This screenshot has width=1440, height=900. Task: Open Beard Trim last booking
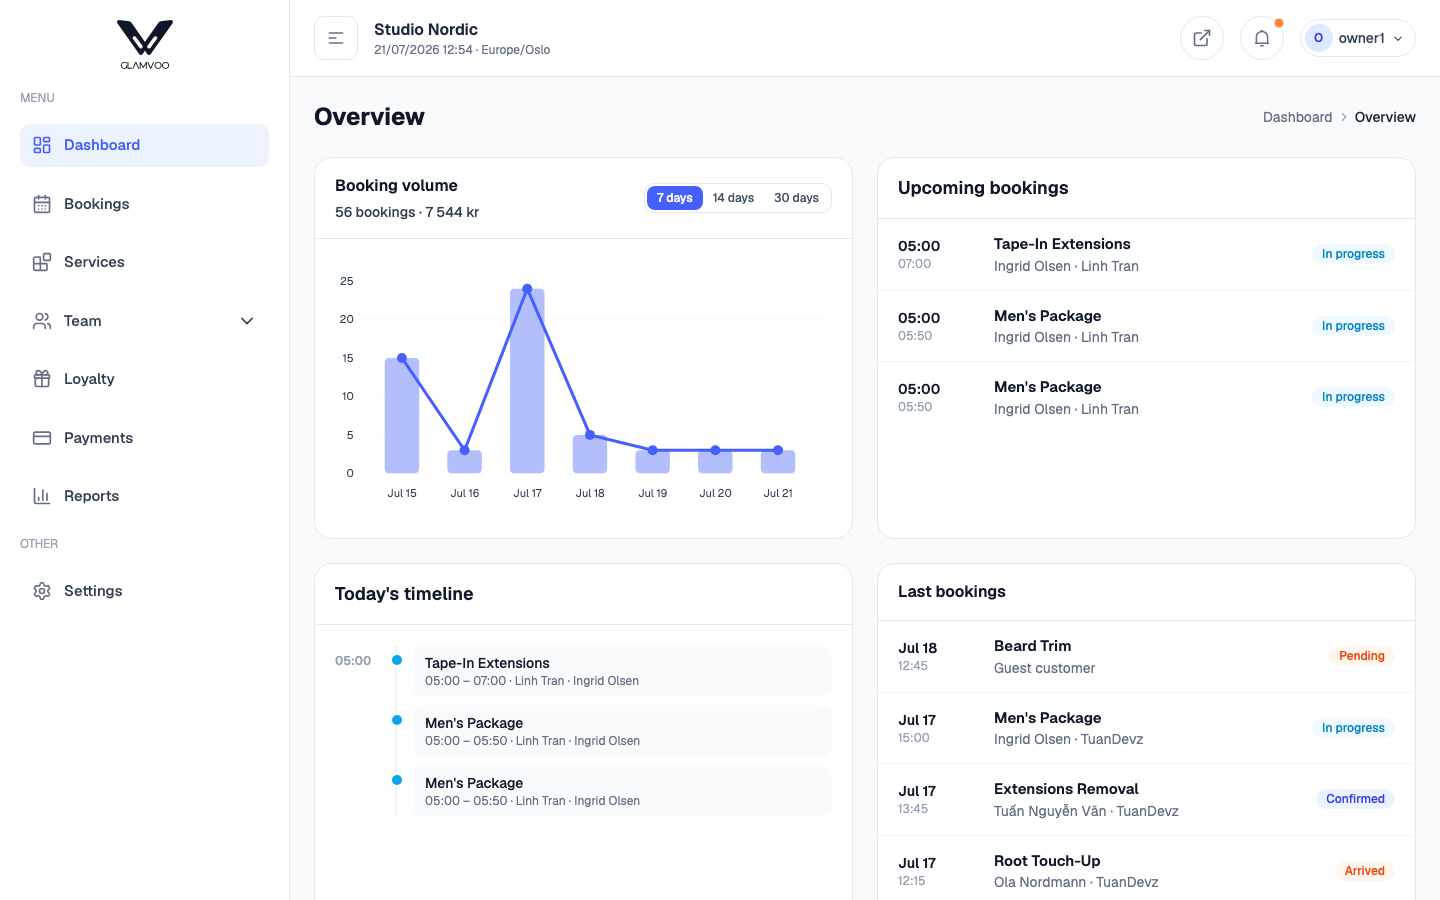1146,657
